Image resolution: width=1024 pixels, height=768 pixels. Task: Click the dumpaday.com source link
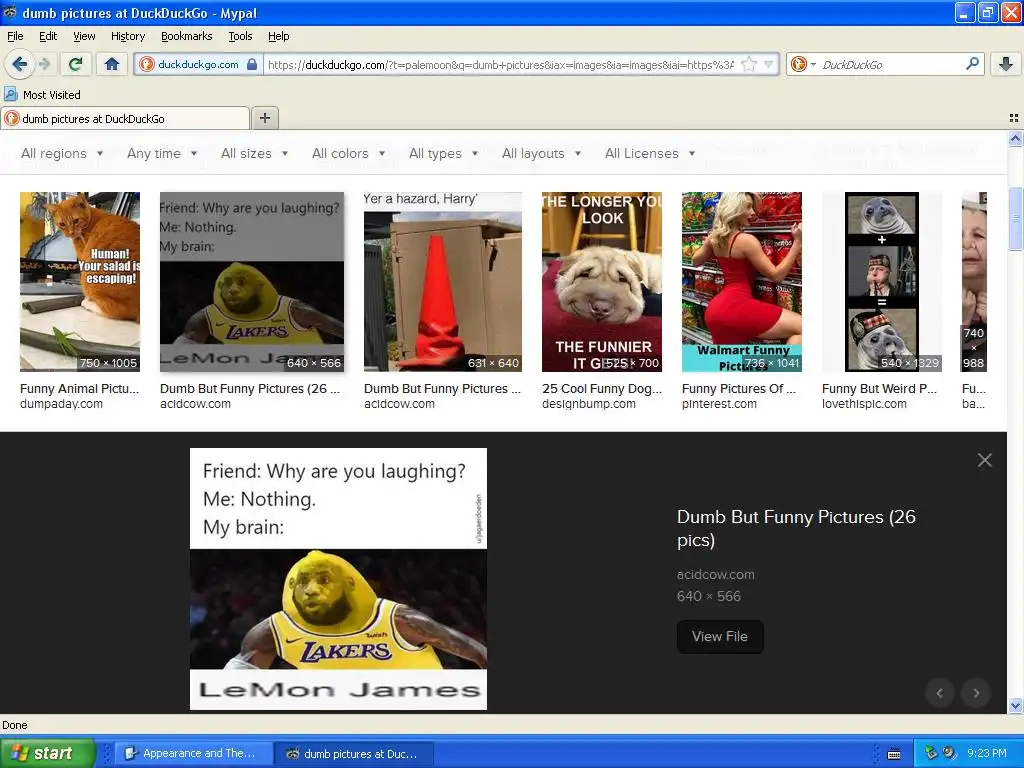(x=61, y=404)
